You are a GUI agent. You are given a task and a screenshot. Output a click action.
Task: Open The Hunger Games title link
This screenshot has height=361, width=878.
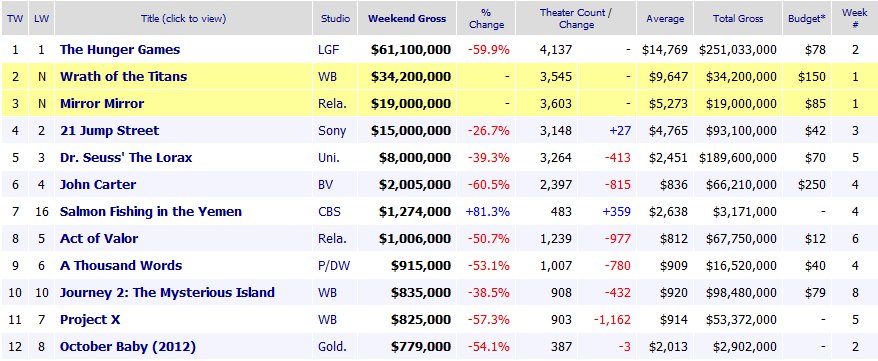coord(120,50)
